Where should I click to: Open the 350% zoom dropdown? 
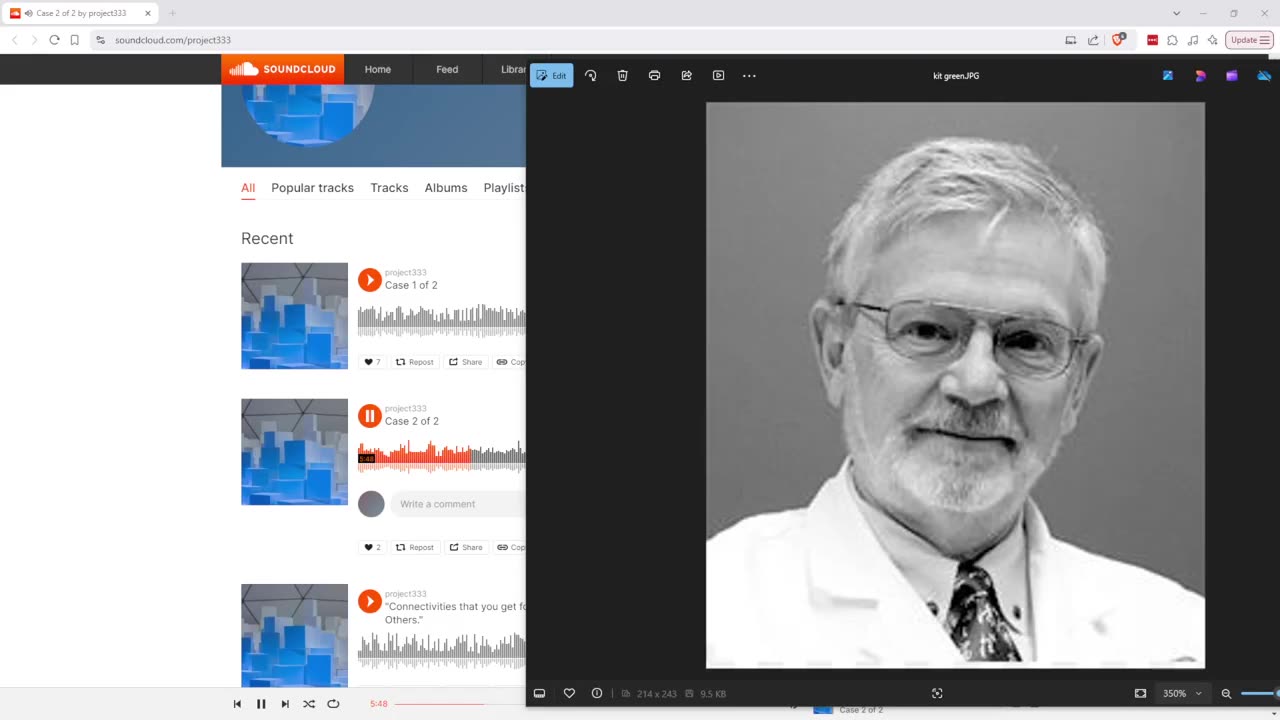coord(1182,693)
